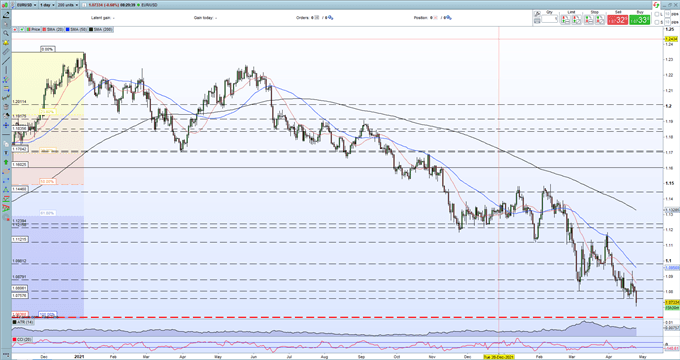Click the Qty quantity input field
Viewport: 680px width, 360px height.
pos(550,19)
